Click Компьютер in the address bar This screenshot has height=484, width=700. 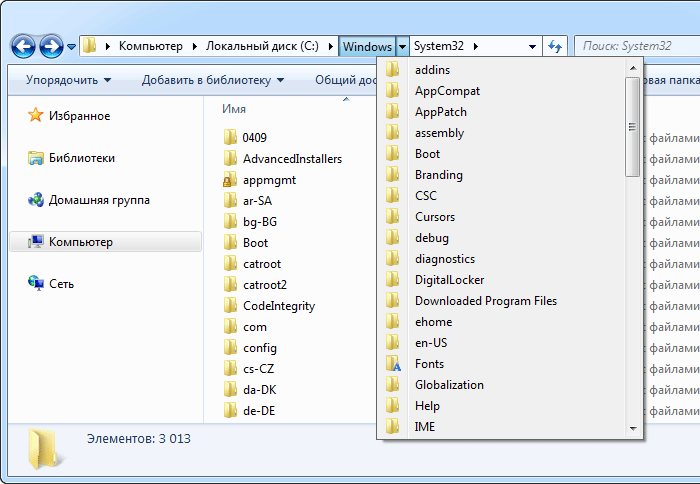(150, 46)
